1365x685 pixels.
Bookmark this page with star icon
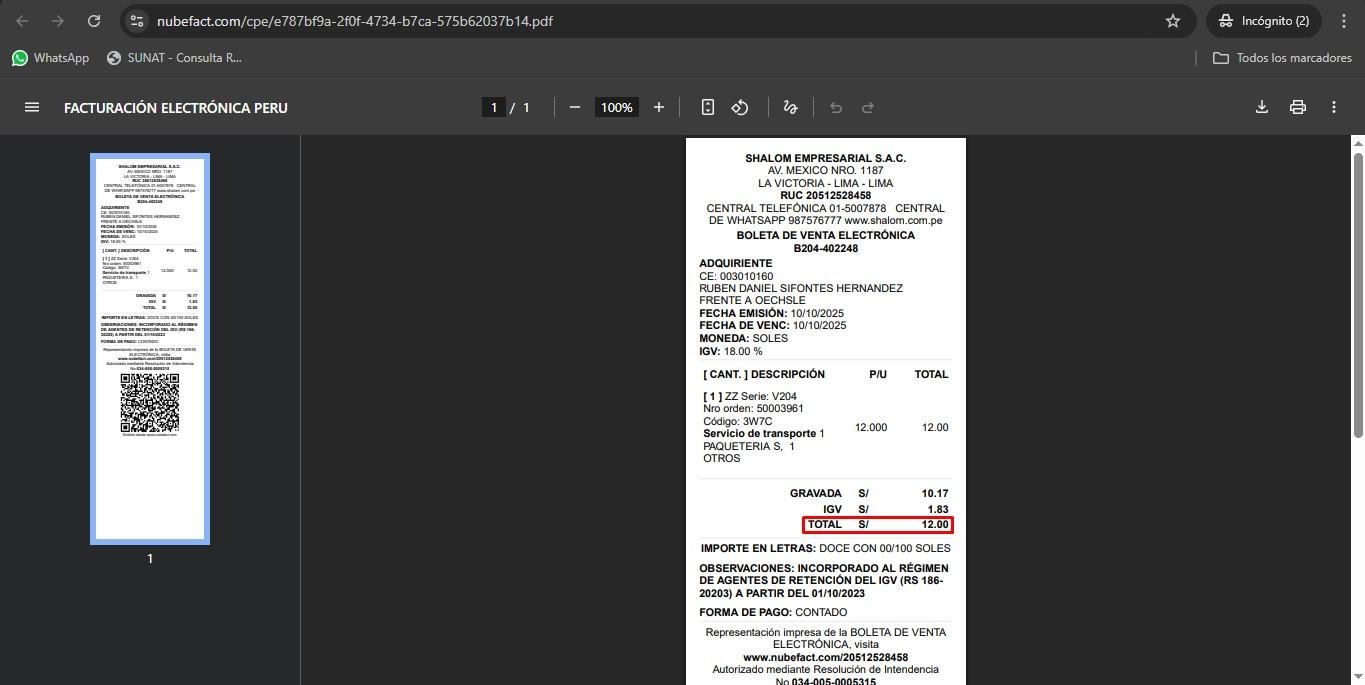coord(1173,21)
